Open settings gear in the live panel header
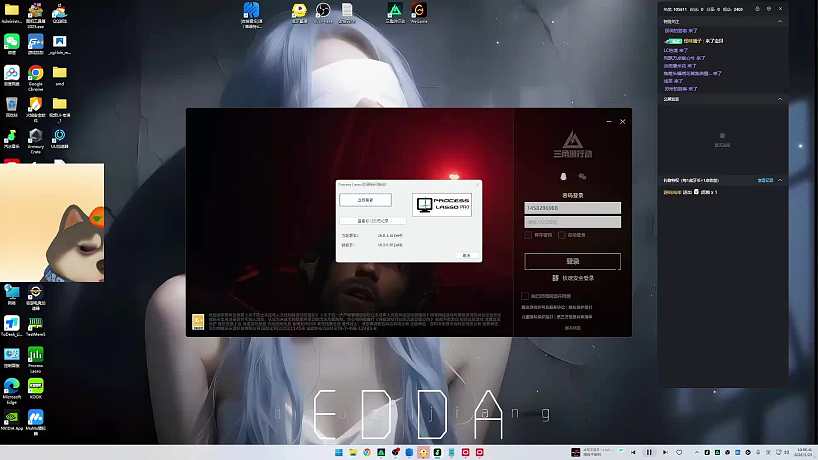This screenshot has height=460, width=818. click(769, 9)
